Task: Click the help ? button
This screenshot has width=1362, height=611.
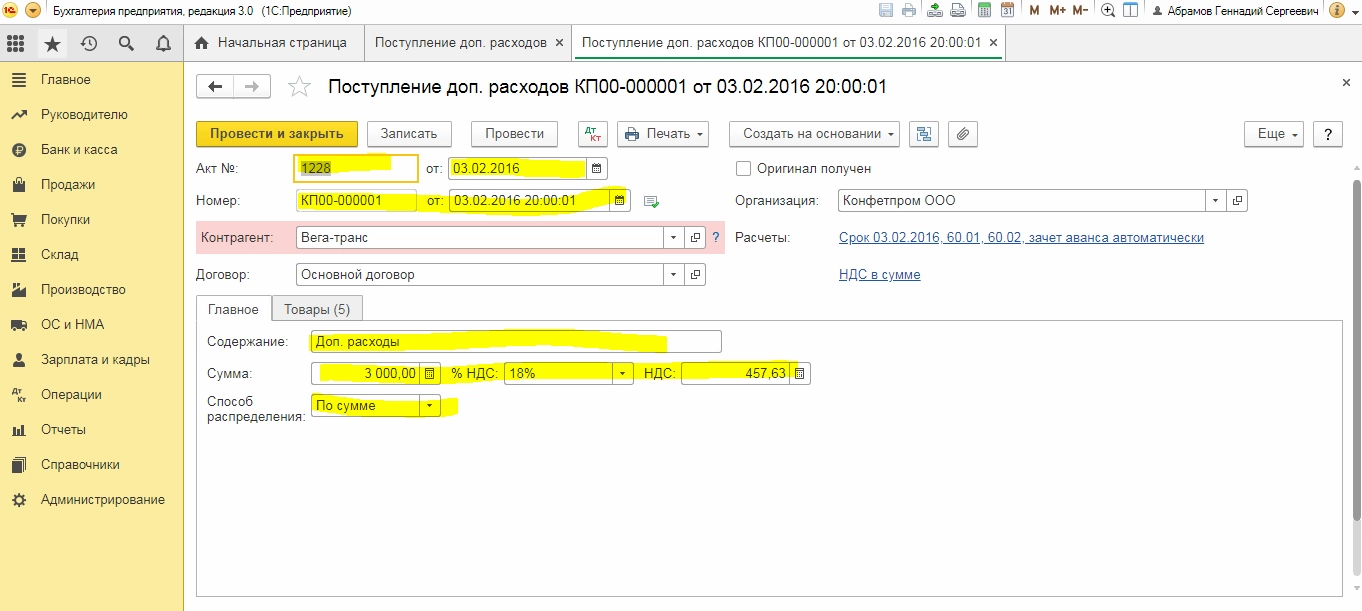Action: (1327, 134)
